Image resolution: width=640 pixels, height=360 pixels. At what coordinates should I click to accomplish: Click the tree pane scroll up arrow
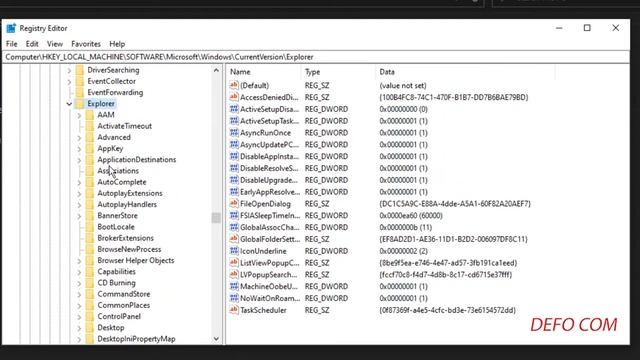tap(216, 71)
